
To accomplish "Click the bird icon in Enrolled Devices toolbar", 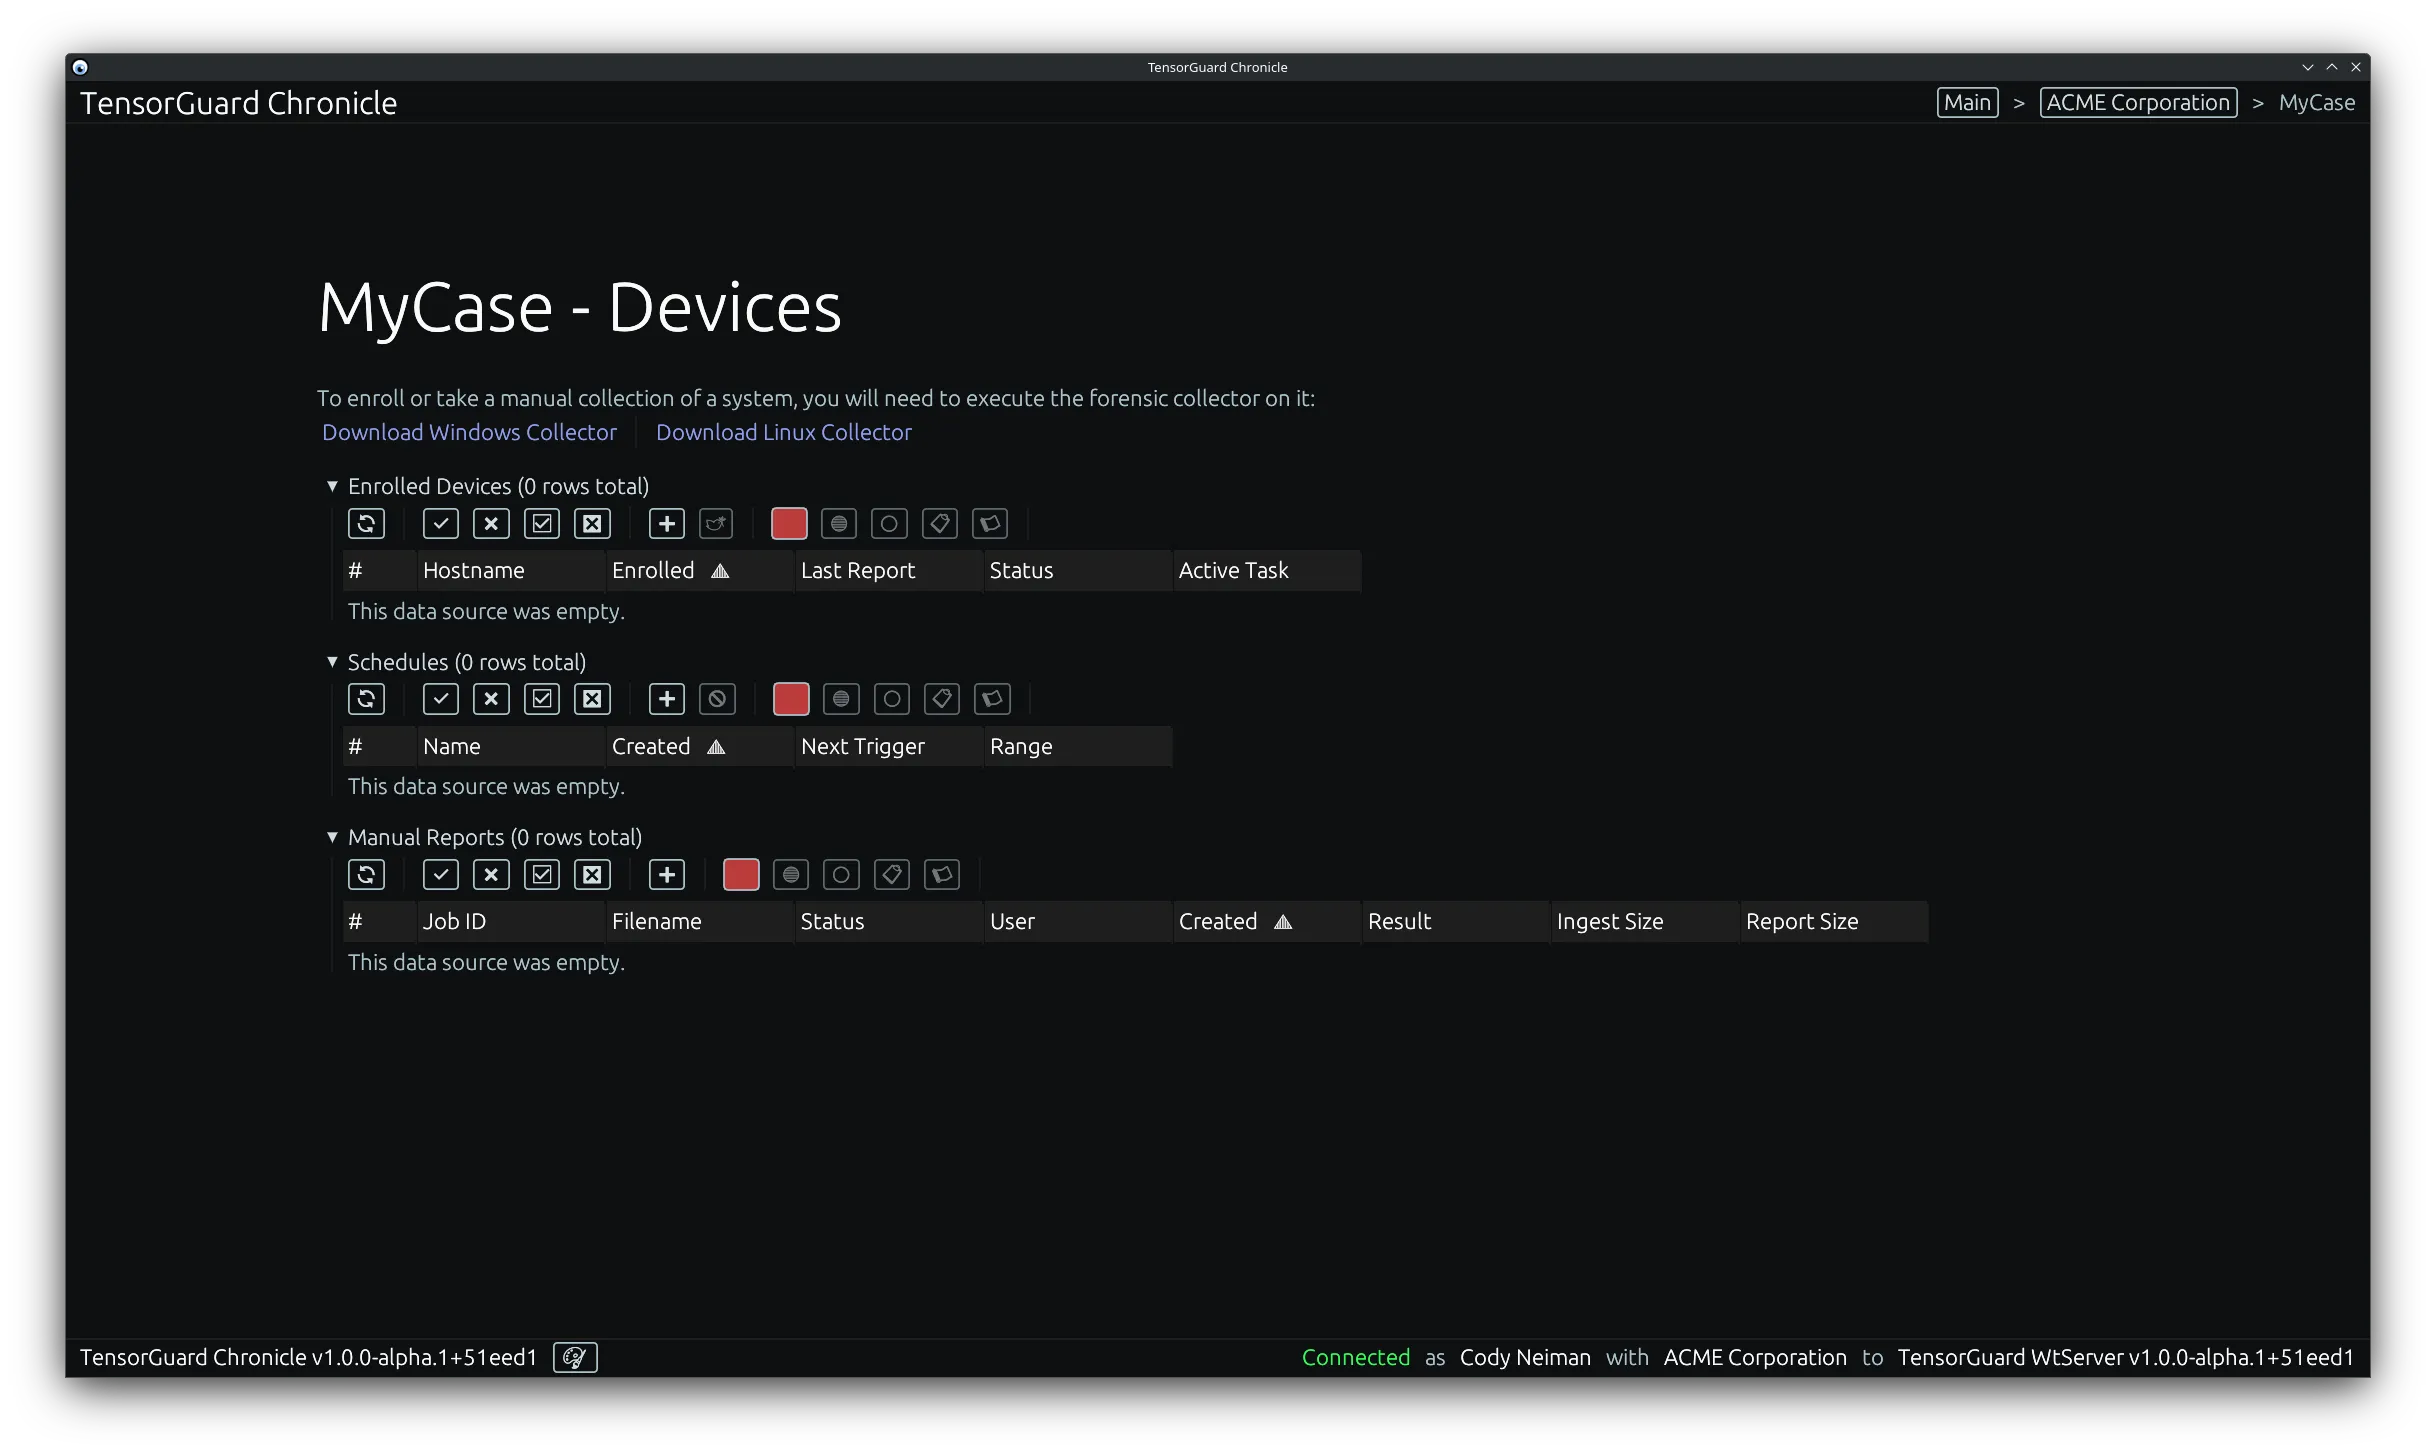I will [716, 523].
